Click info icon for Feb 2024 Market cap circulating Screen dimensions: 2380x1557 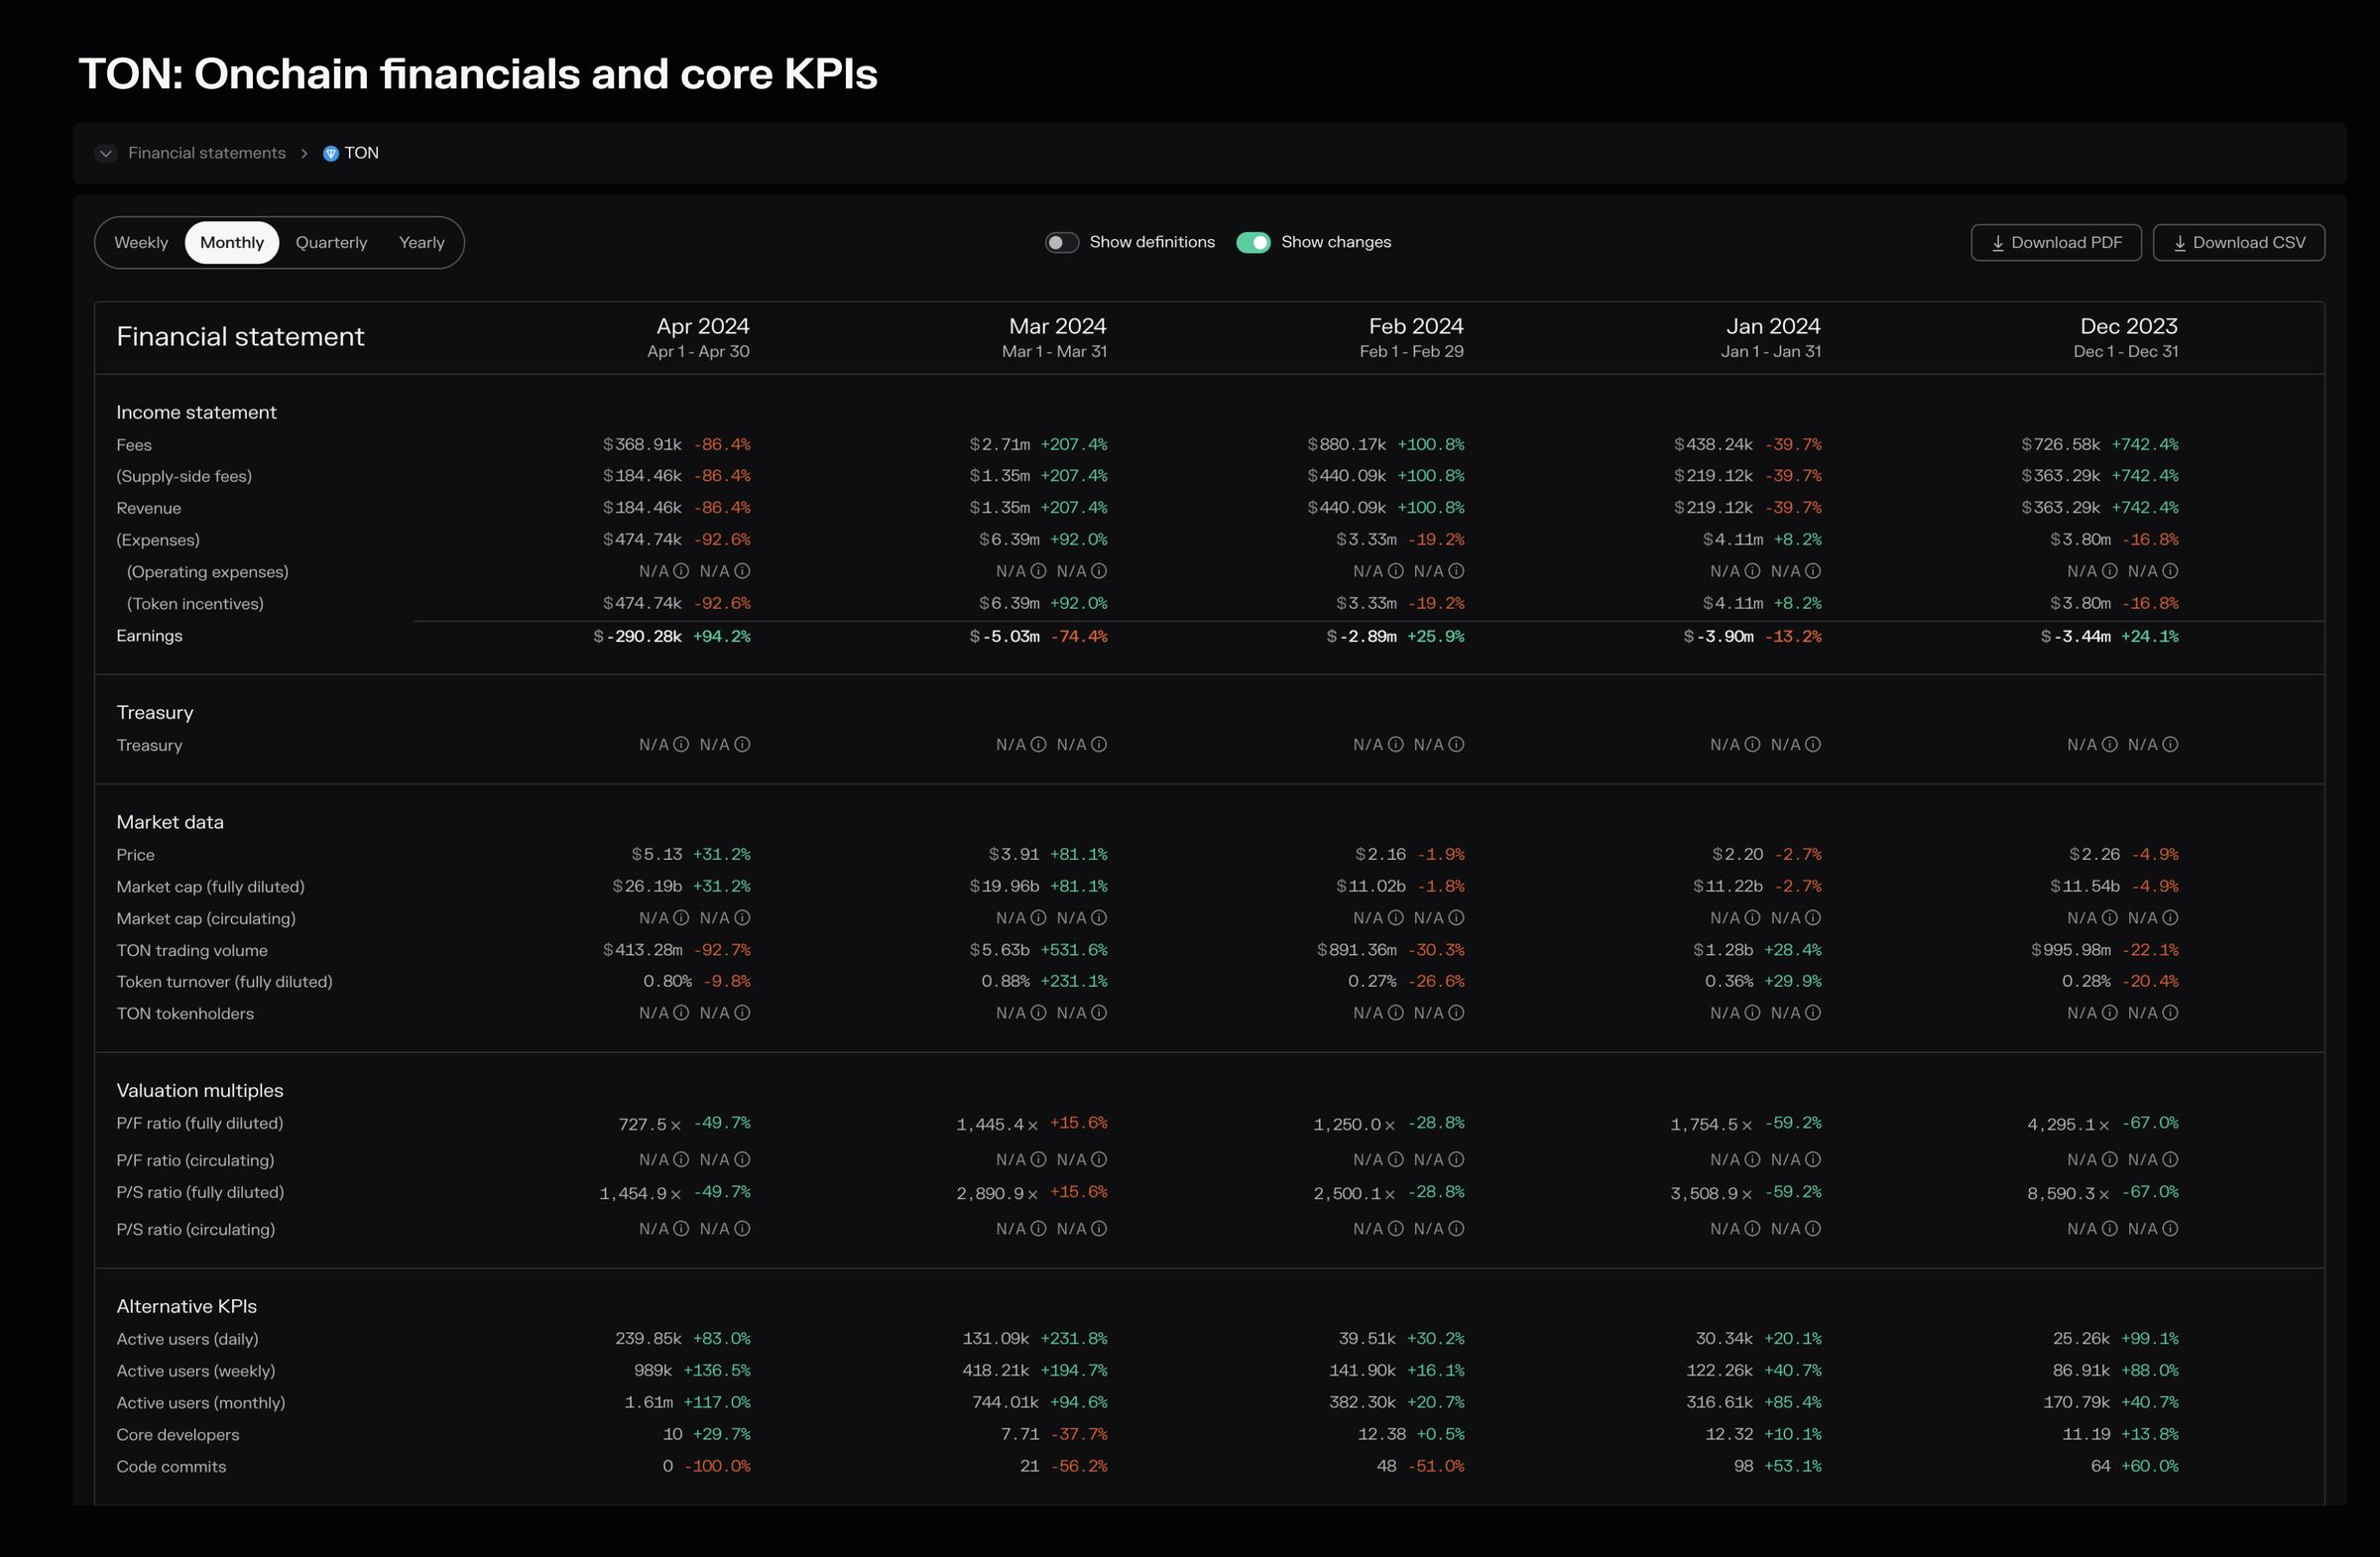pyautogui.click(x=1395, y=918)
